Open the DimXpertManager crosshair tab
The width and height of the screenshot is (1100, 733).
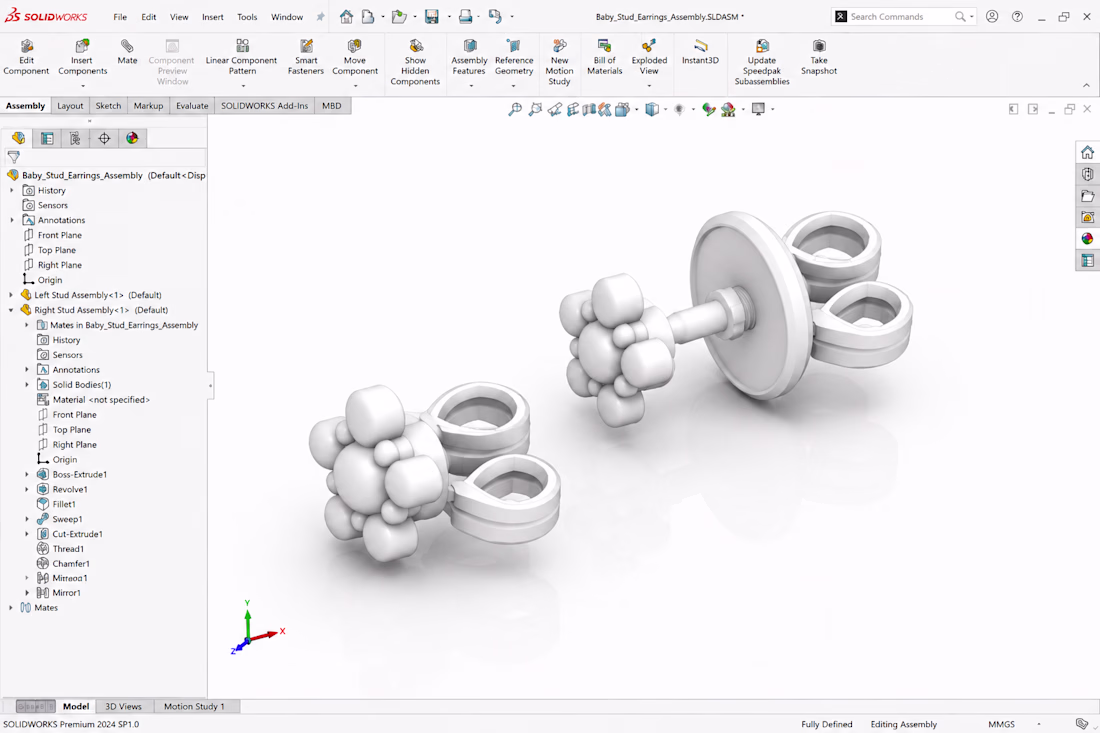[x=104, y=138]
